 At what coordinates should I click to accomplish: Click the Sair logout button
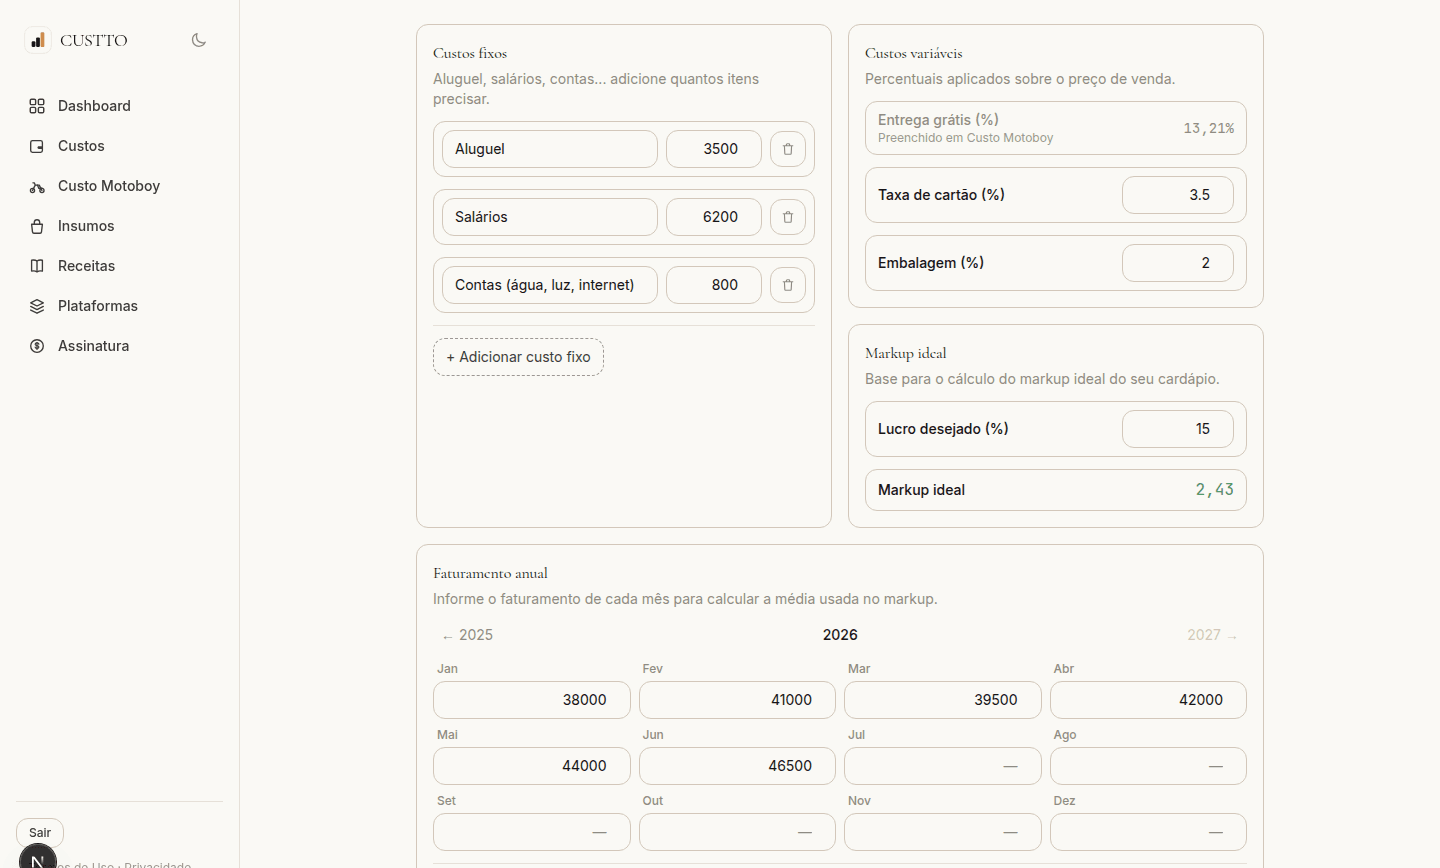click(x=40, y=833)
